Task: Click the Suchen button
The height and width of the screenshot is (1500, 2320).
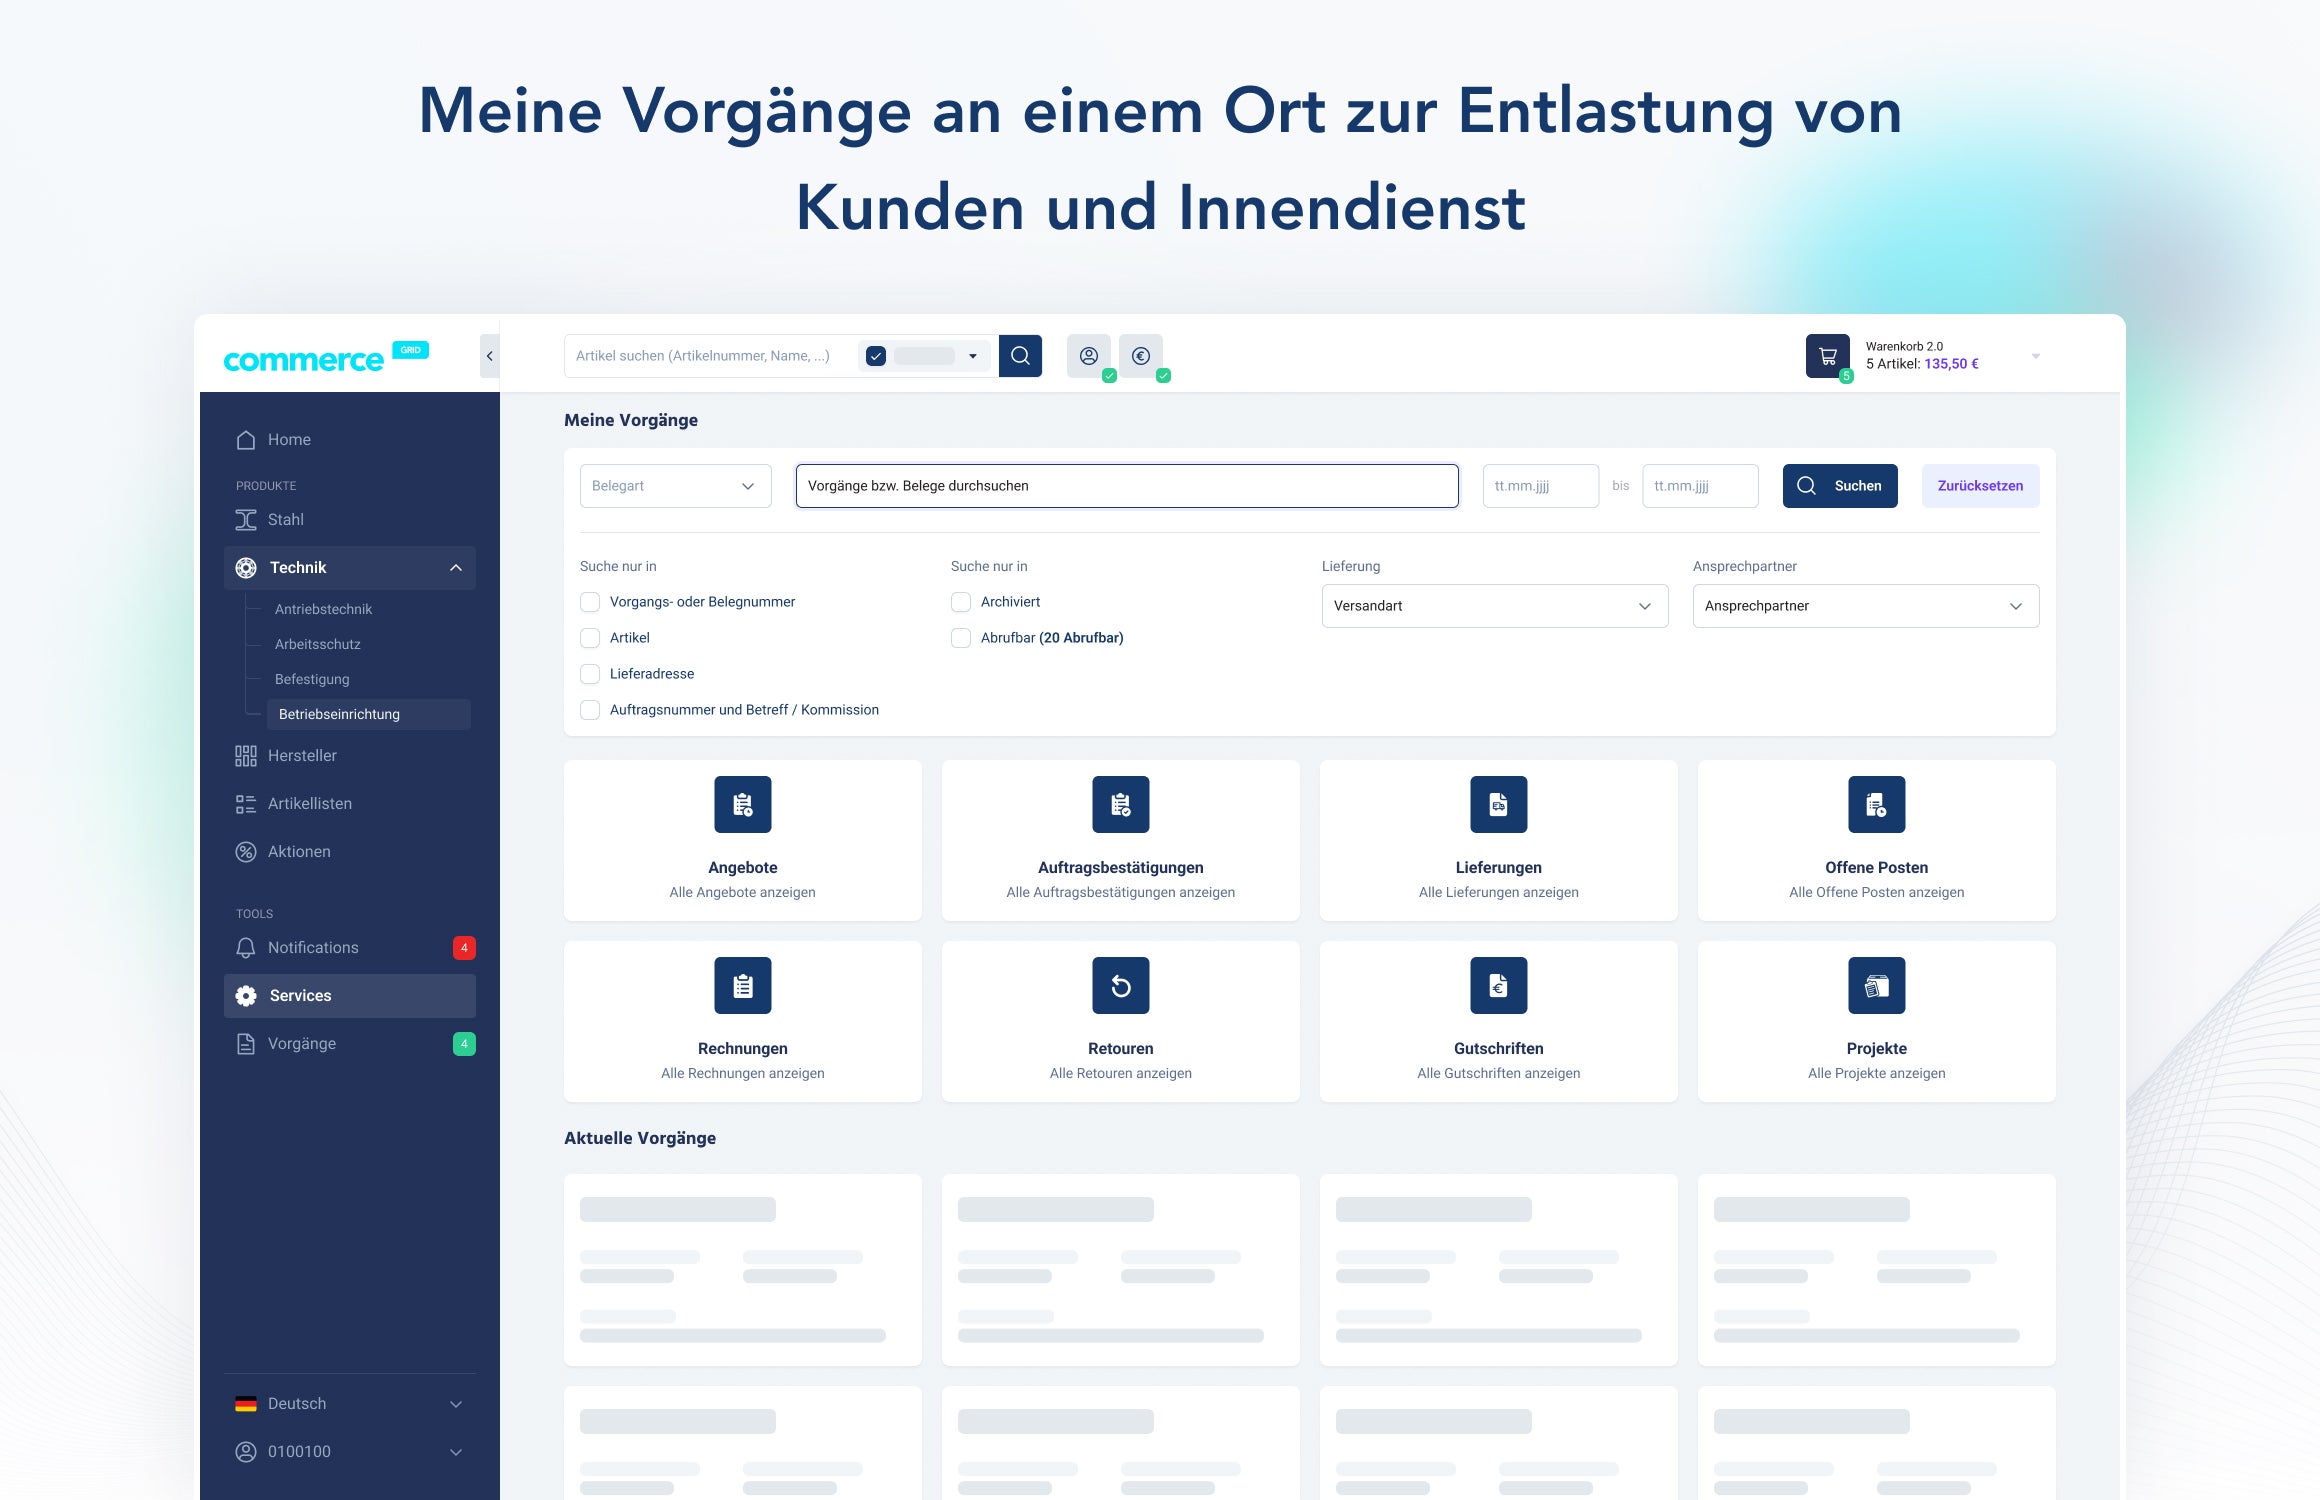Action: (1839, 486)
